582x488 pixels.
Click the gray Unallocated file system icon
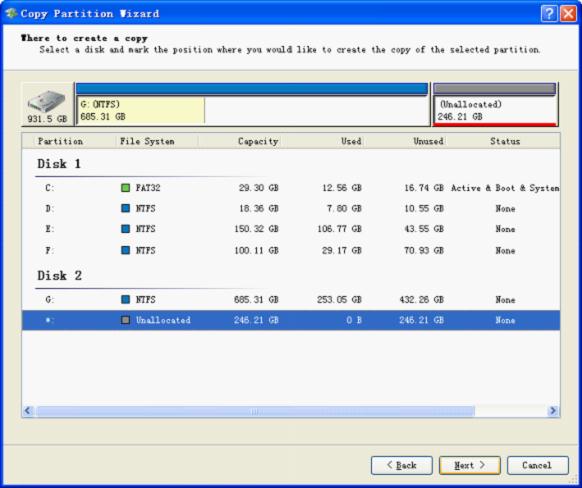(125, 320)
